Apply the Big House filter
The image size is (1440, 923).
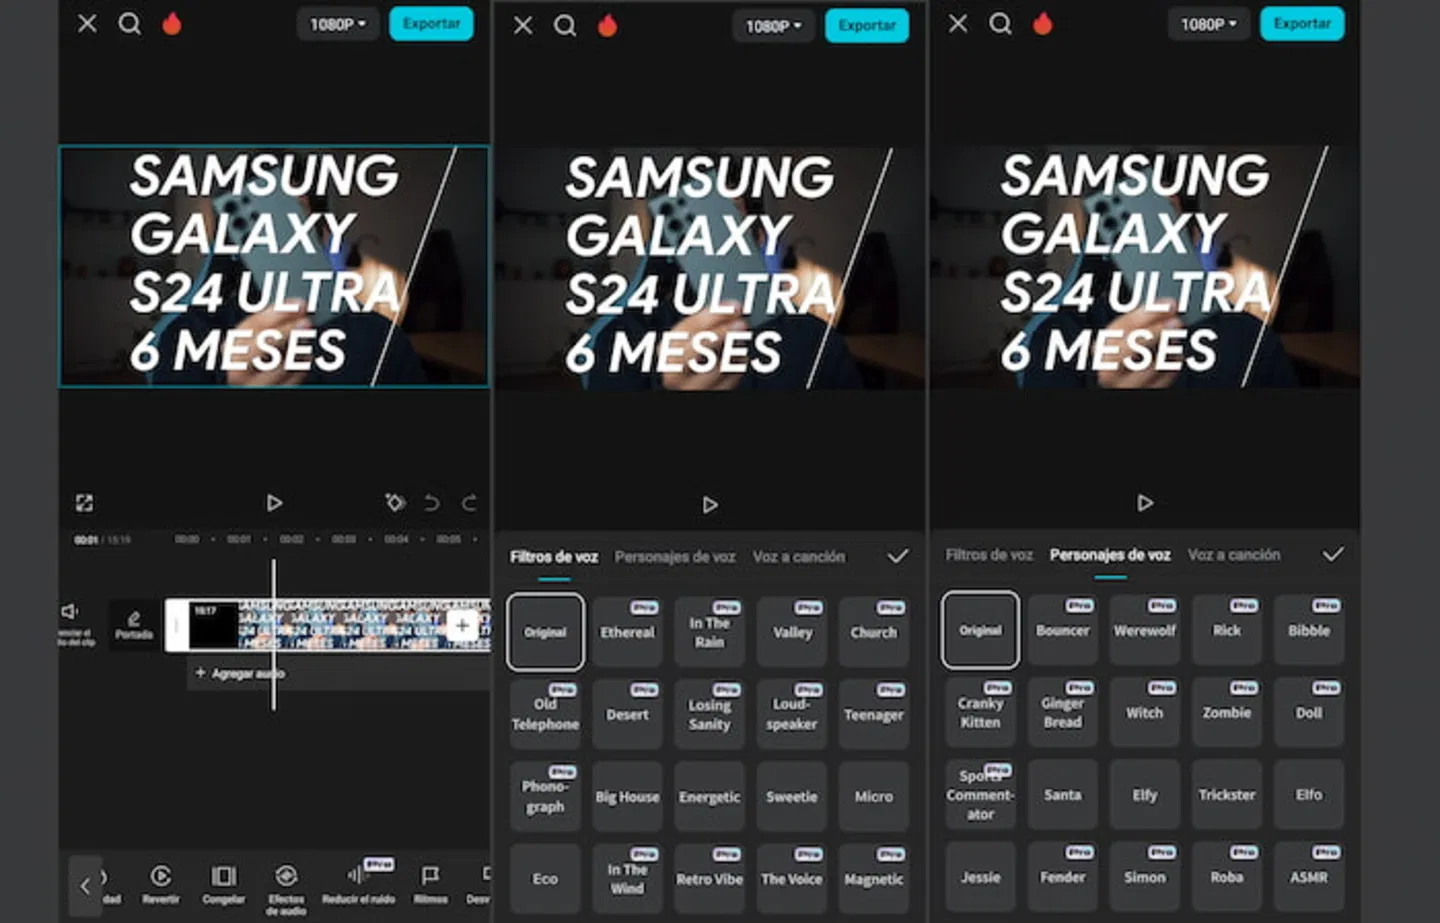pos(627,797)
